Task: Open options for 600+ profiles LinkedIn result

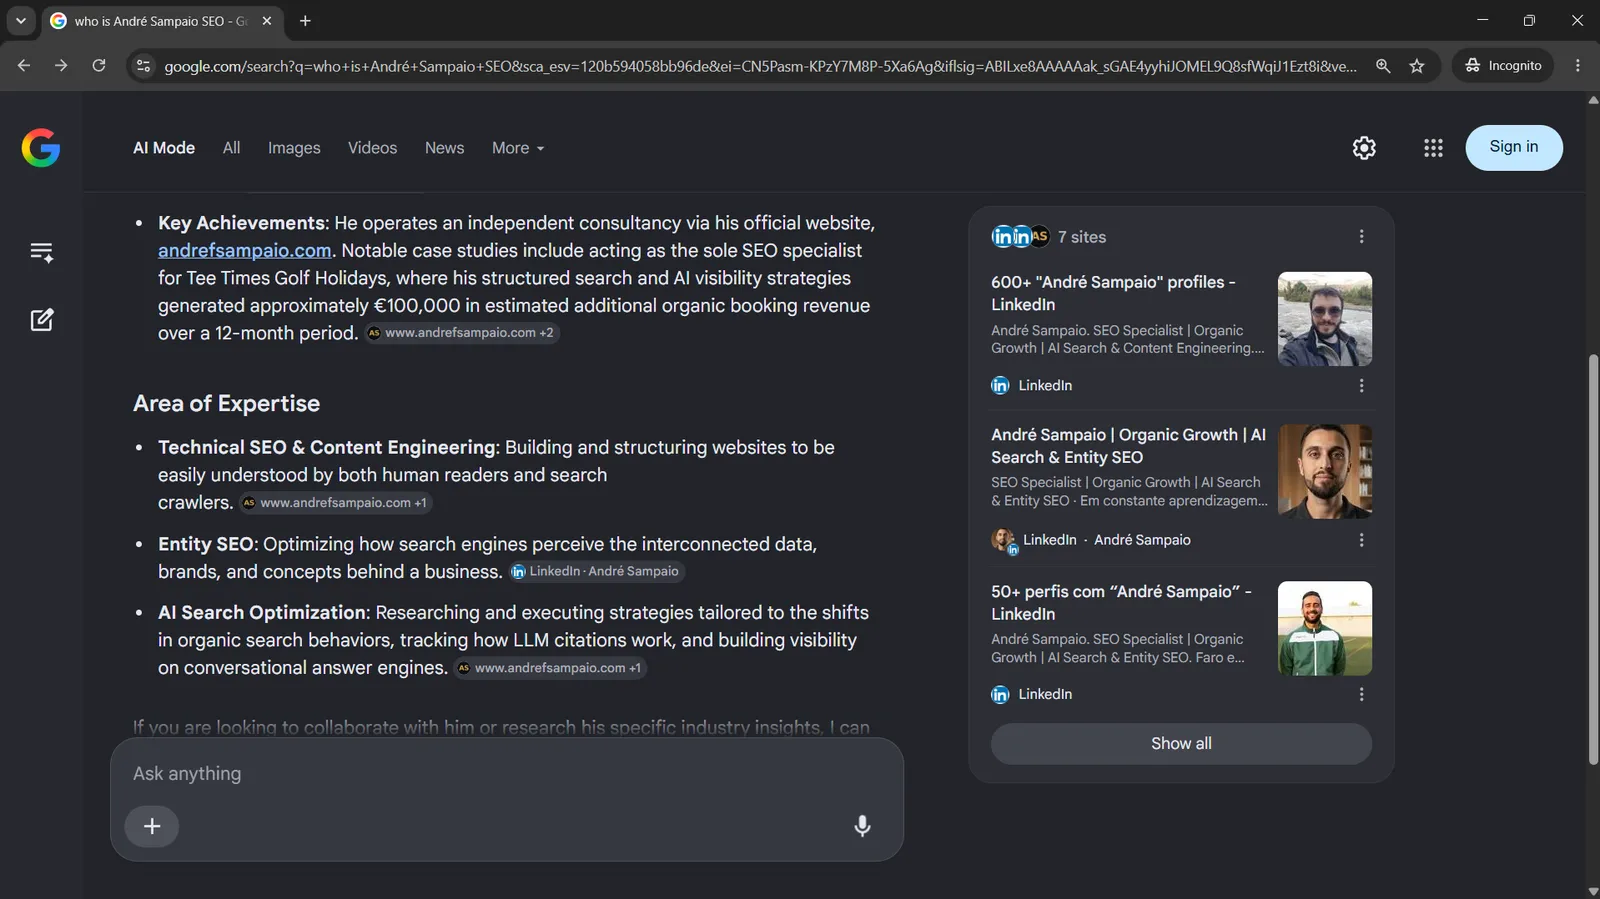Action: point(1361,386)
